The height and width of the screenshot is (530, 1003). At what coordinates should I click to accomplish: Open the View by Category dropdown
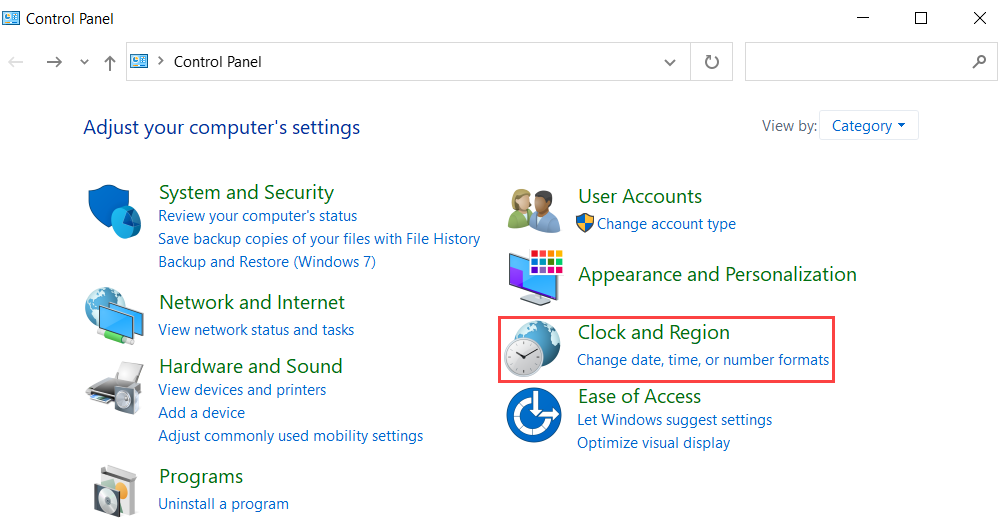(869, 125)
